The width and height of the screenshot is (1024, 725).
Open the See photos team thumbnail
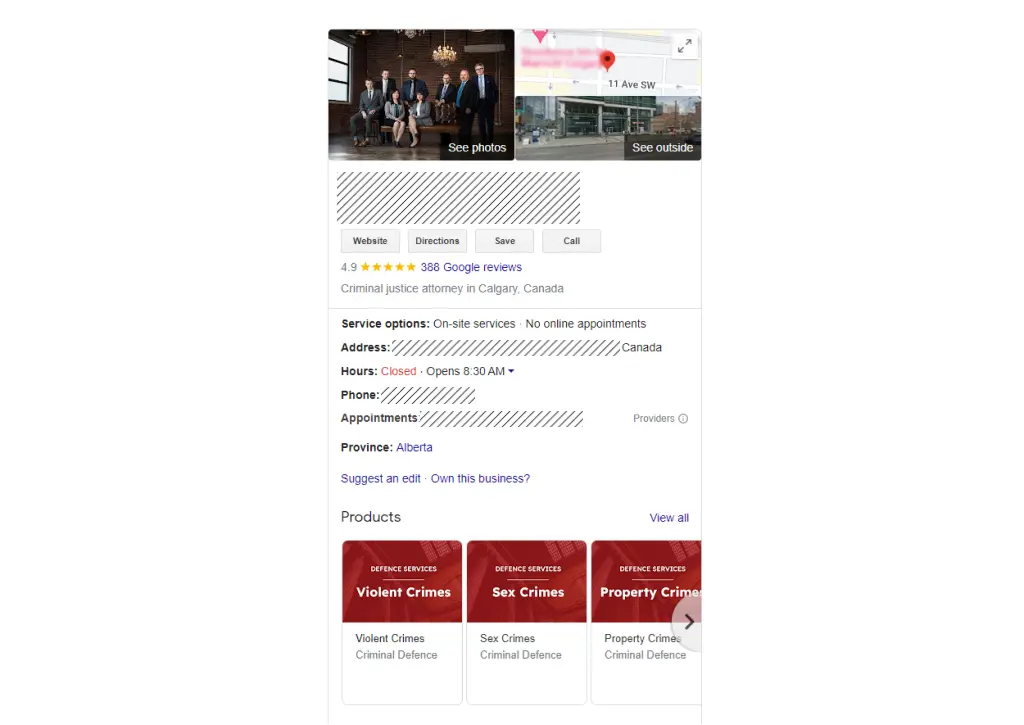[421, 95]
